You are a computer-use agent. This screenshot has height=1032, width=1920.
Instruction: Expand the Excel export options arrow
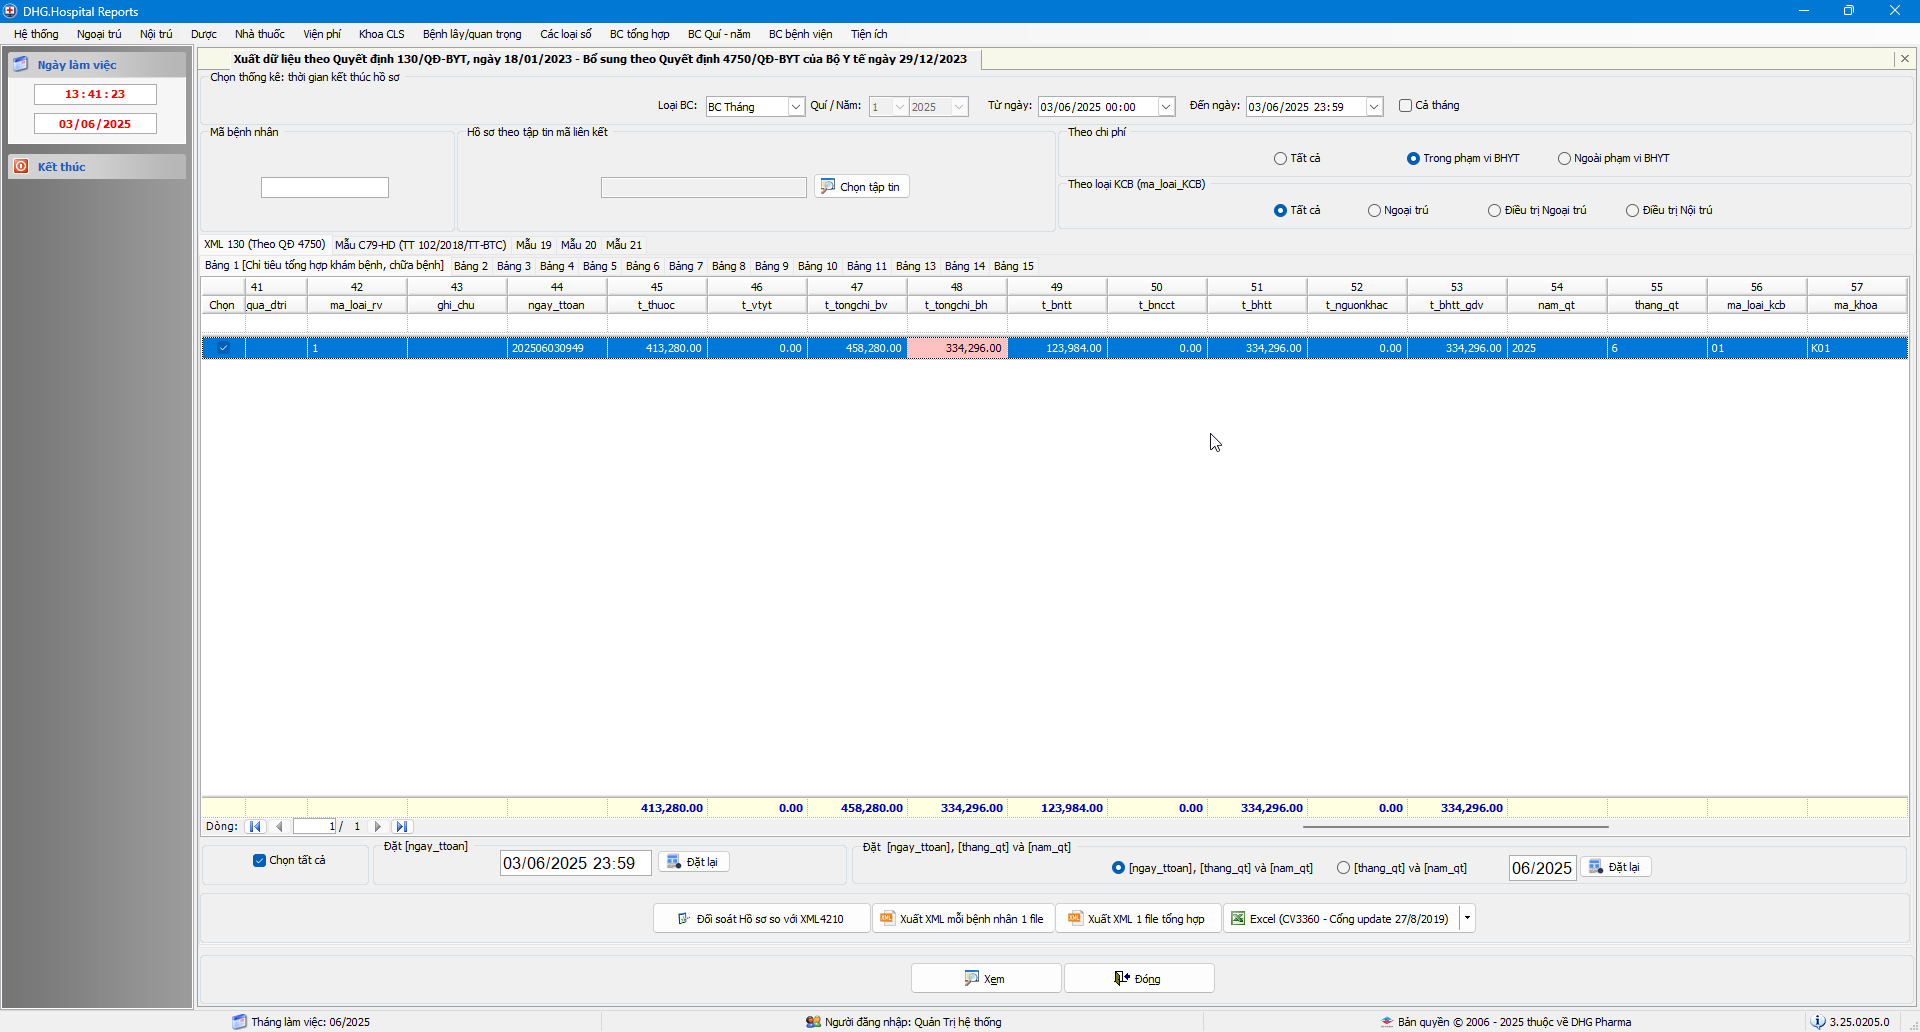1467,918
